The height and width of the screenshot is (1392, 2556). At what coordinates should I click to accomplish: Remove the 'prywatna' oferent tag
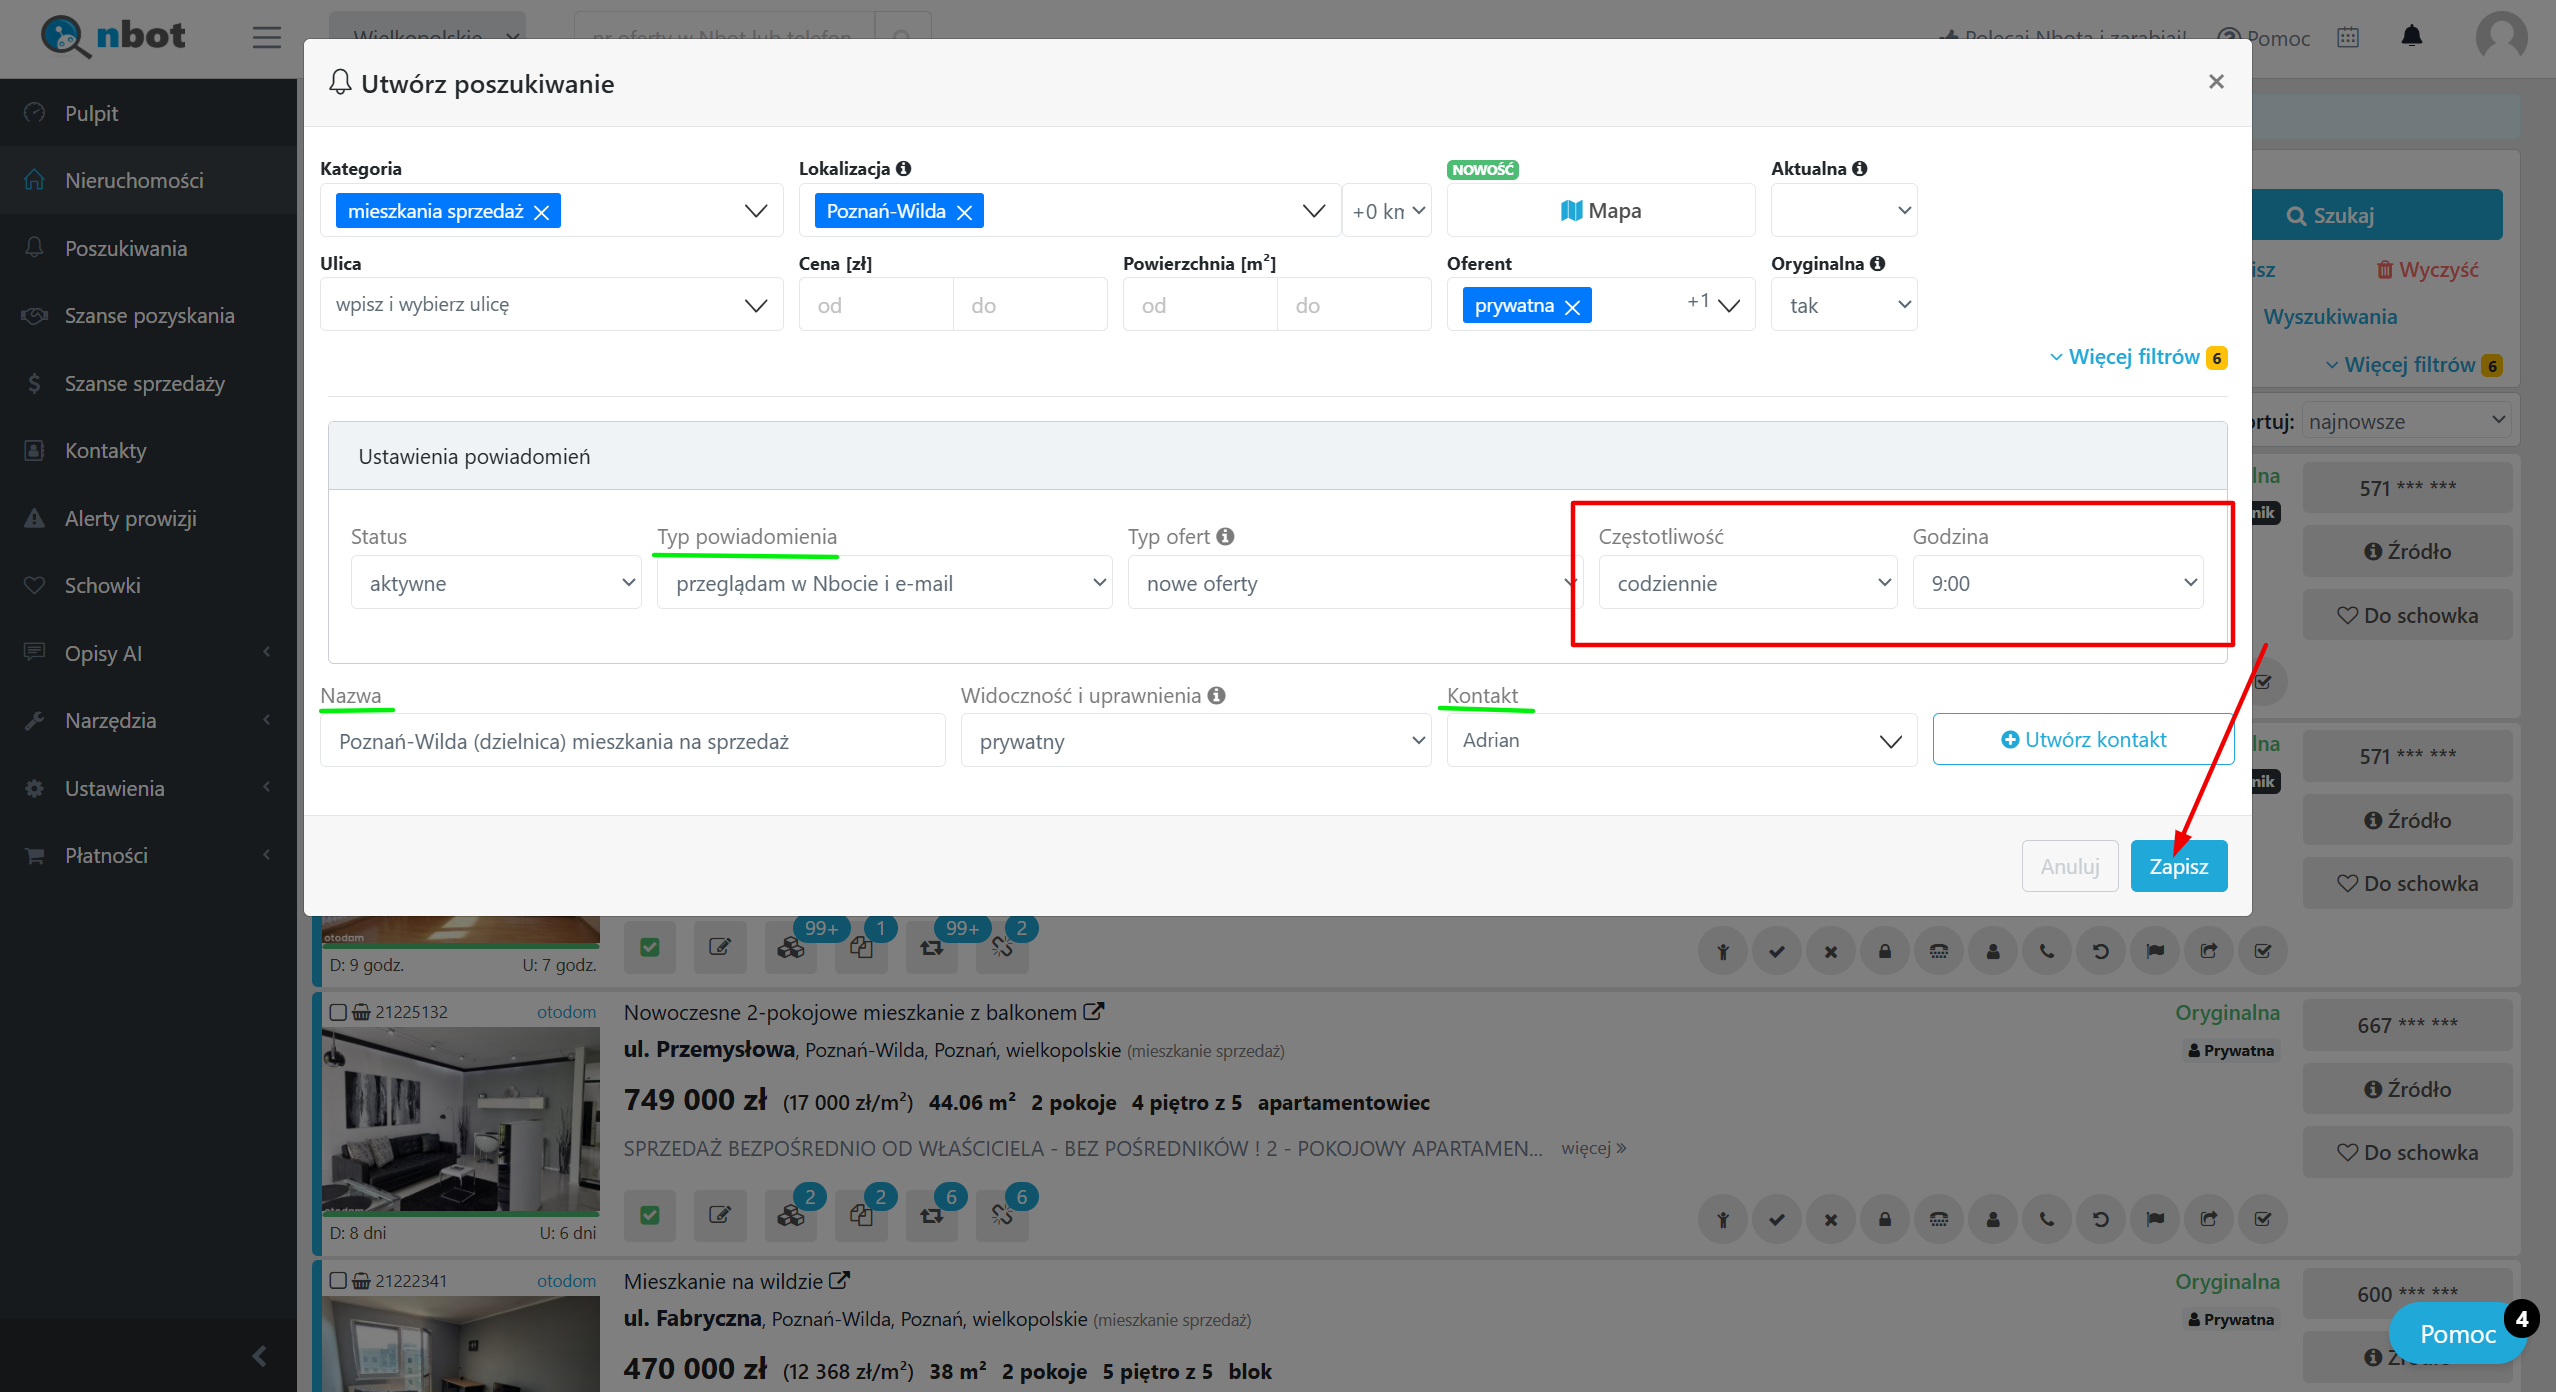click(x=1572, y=307)
